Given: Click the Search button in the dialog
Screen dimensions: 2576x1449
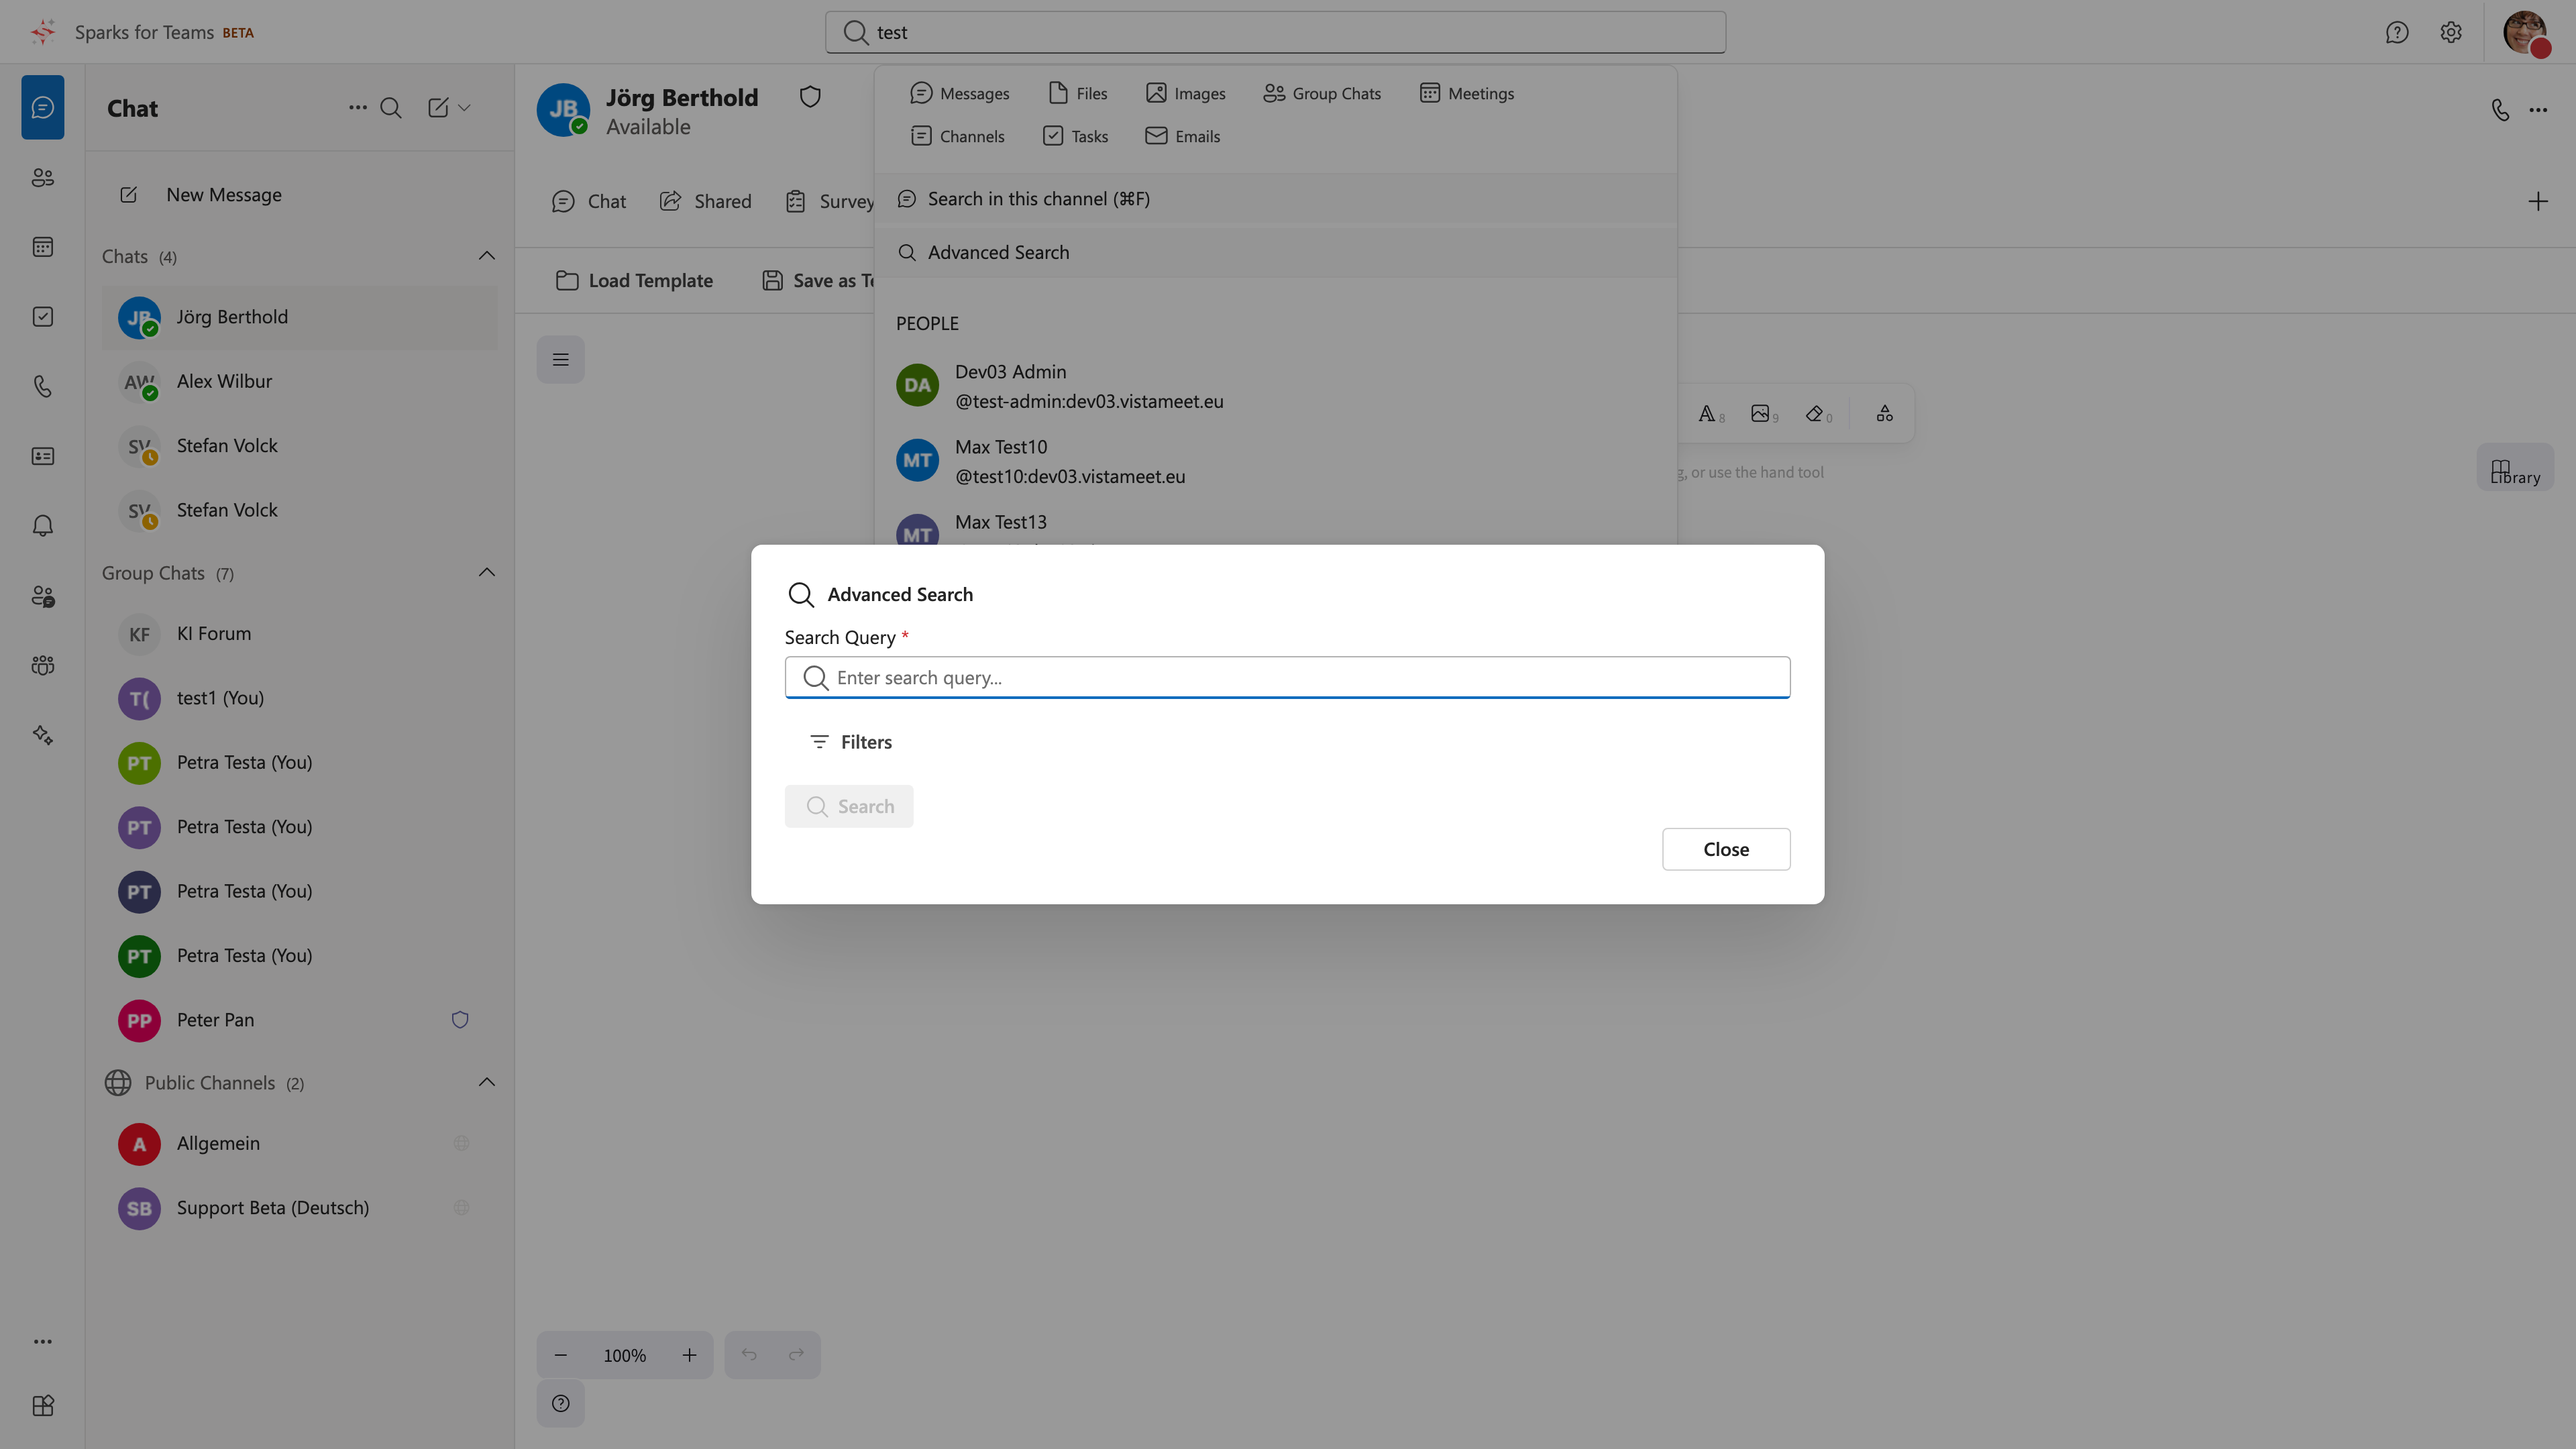Looking at the screenshot, I should point(849,806).
